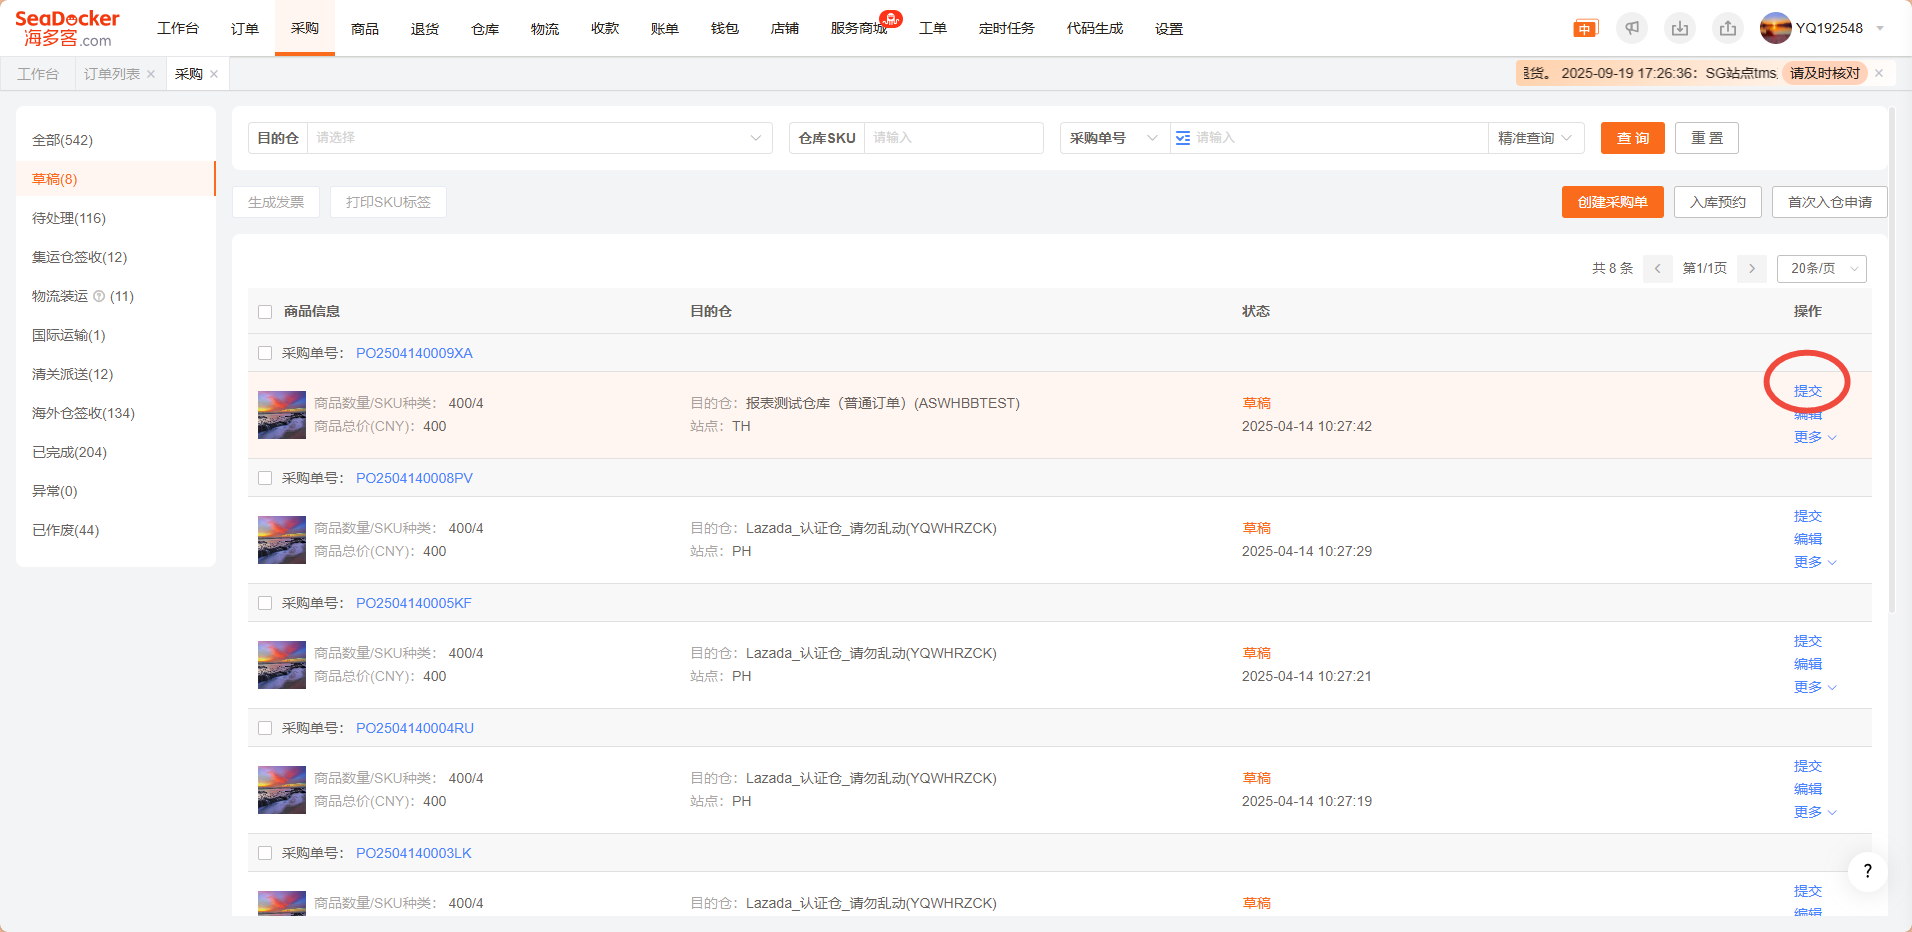Viewport: 1912px width, 932px height.
Task: Click the 仓库SKU input field
Action: [952, 138]
